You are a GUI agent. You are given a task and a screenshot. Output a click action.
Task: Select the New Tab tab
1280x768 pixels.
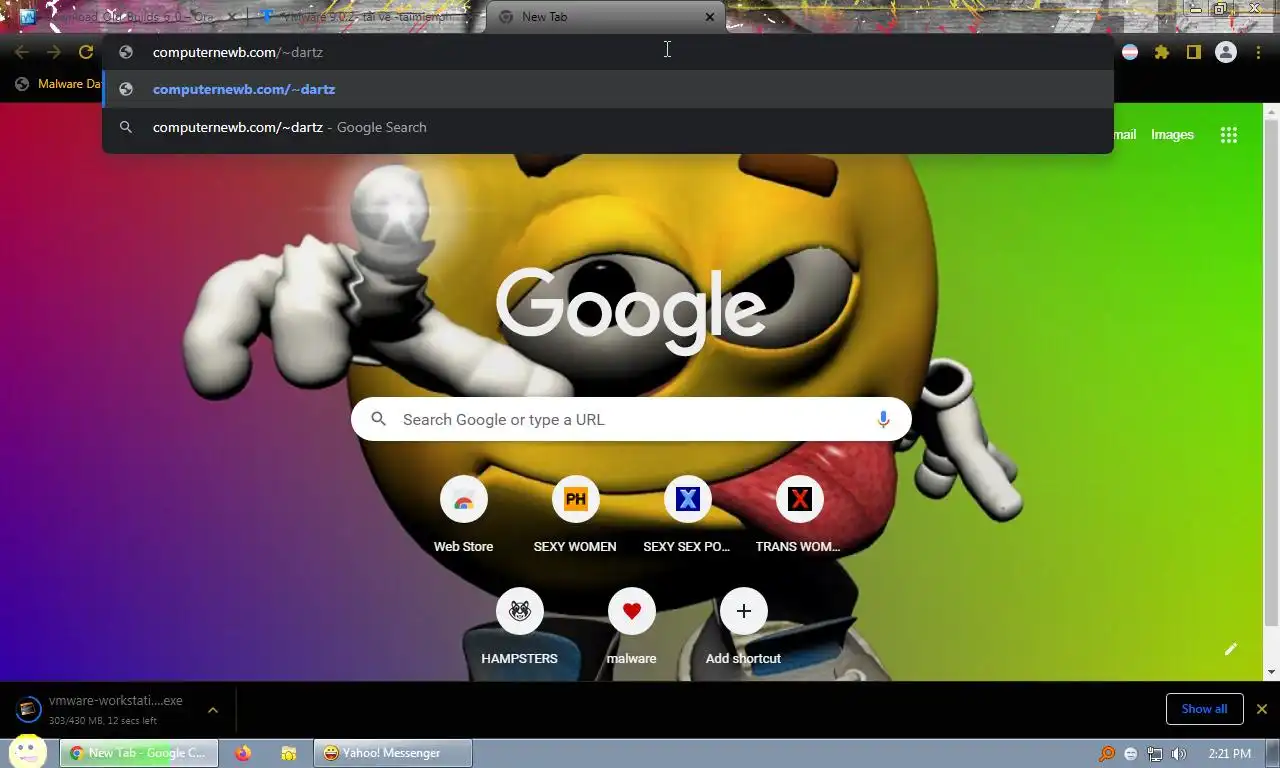point(605,17)
